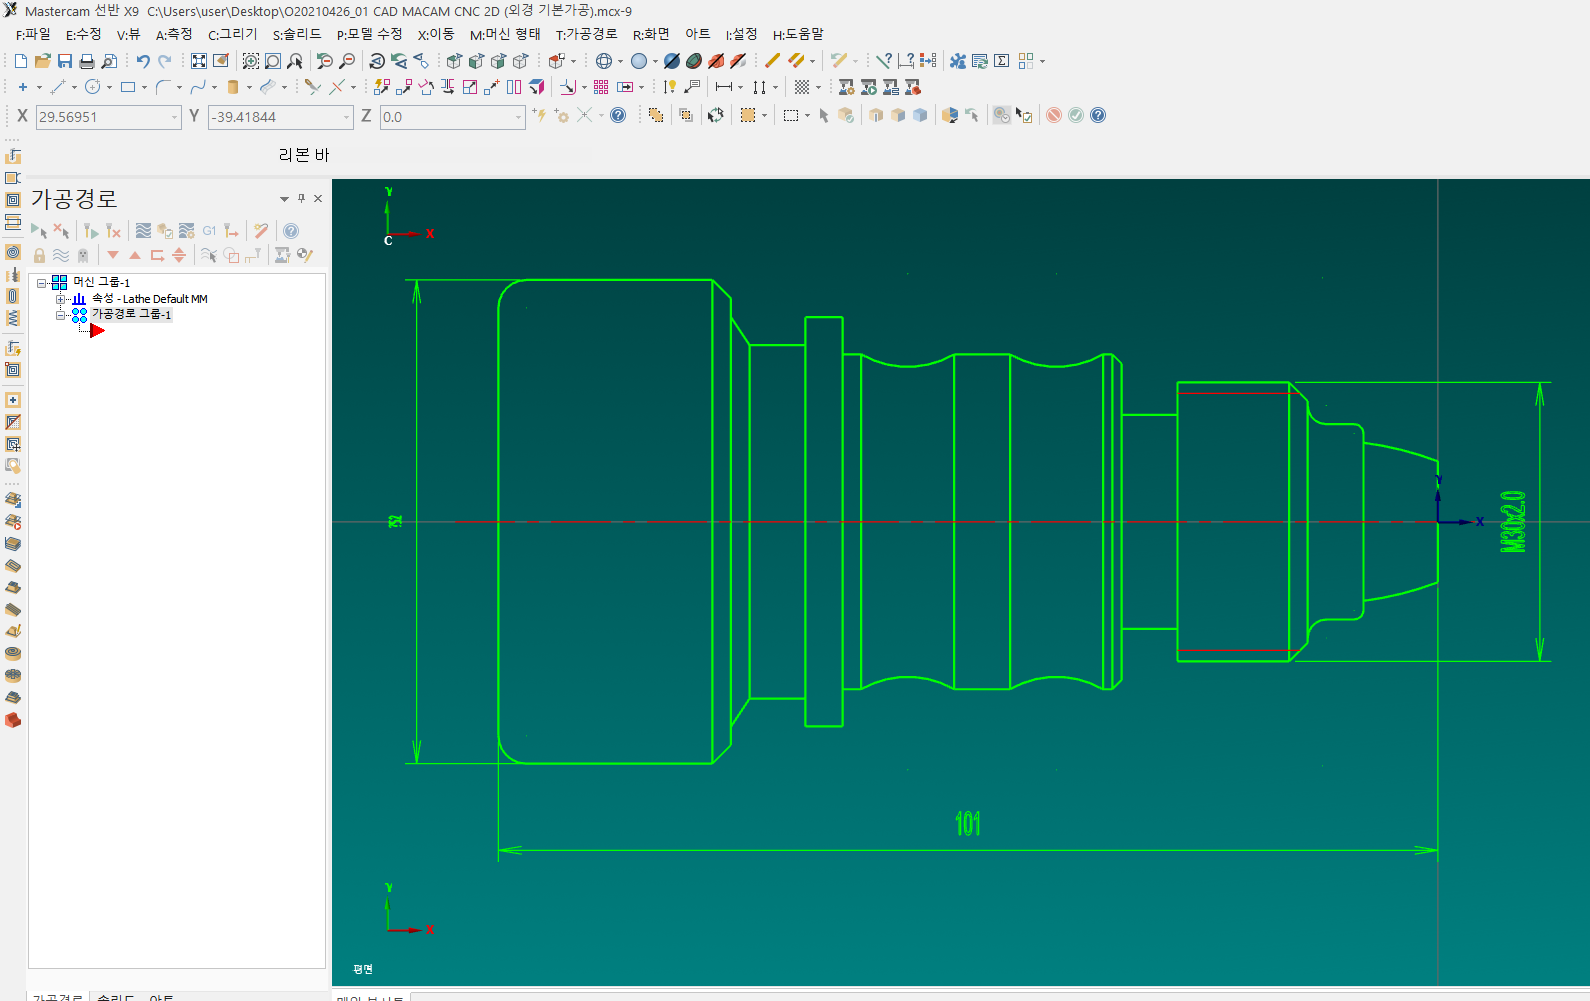This screenshot has height=1001, width=1590.
Task: Select the 가공경로 그룹-1 tree item
Action: pos(131,314)
